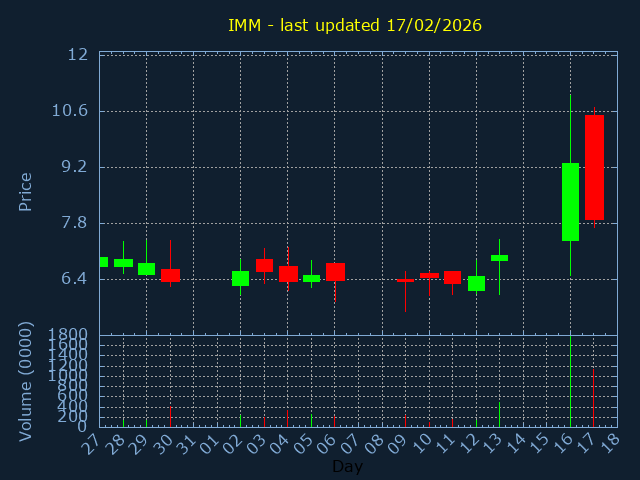This screenshot has width=640, height=480.
Task: Click the large red candlestick on day 17
Action: tap(594, 167)
